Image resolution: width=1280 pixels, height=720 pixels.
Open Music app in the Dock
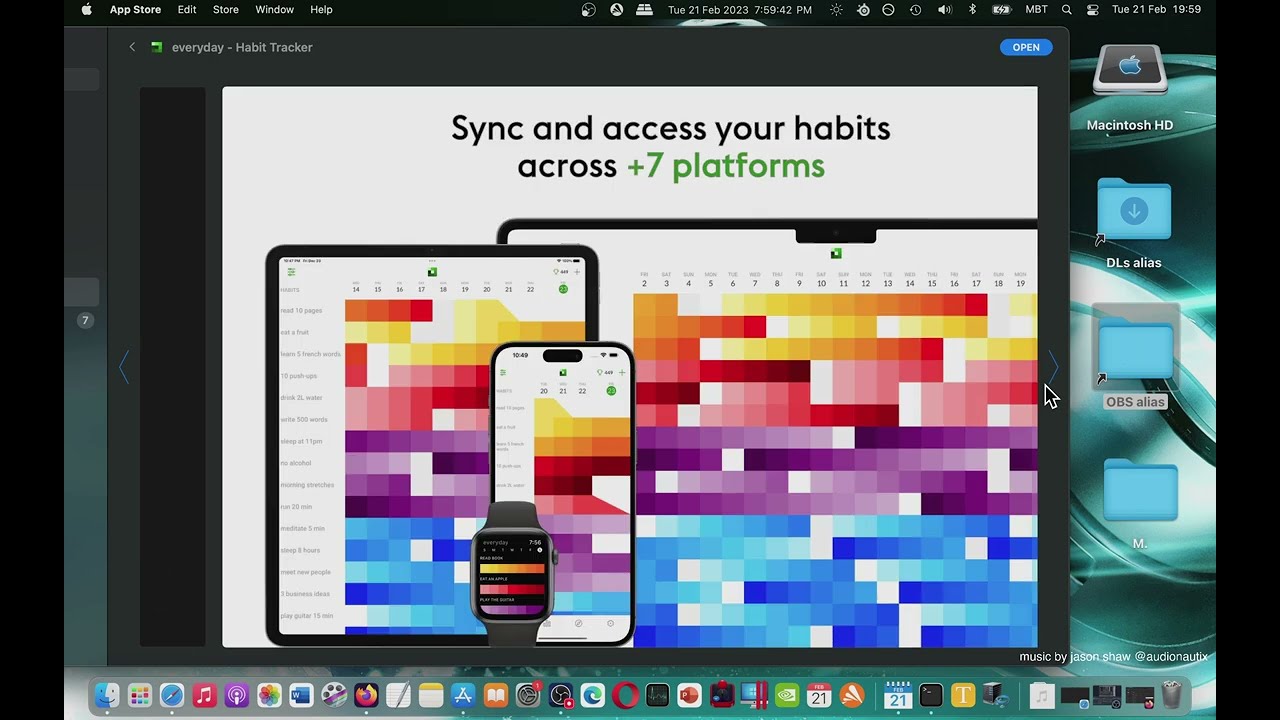click(204, 695)
